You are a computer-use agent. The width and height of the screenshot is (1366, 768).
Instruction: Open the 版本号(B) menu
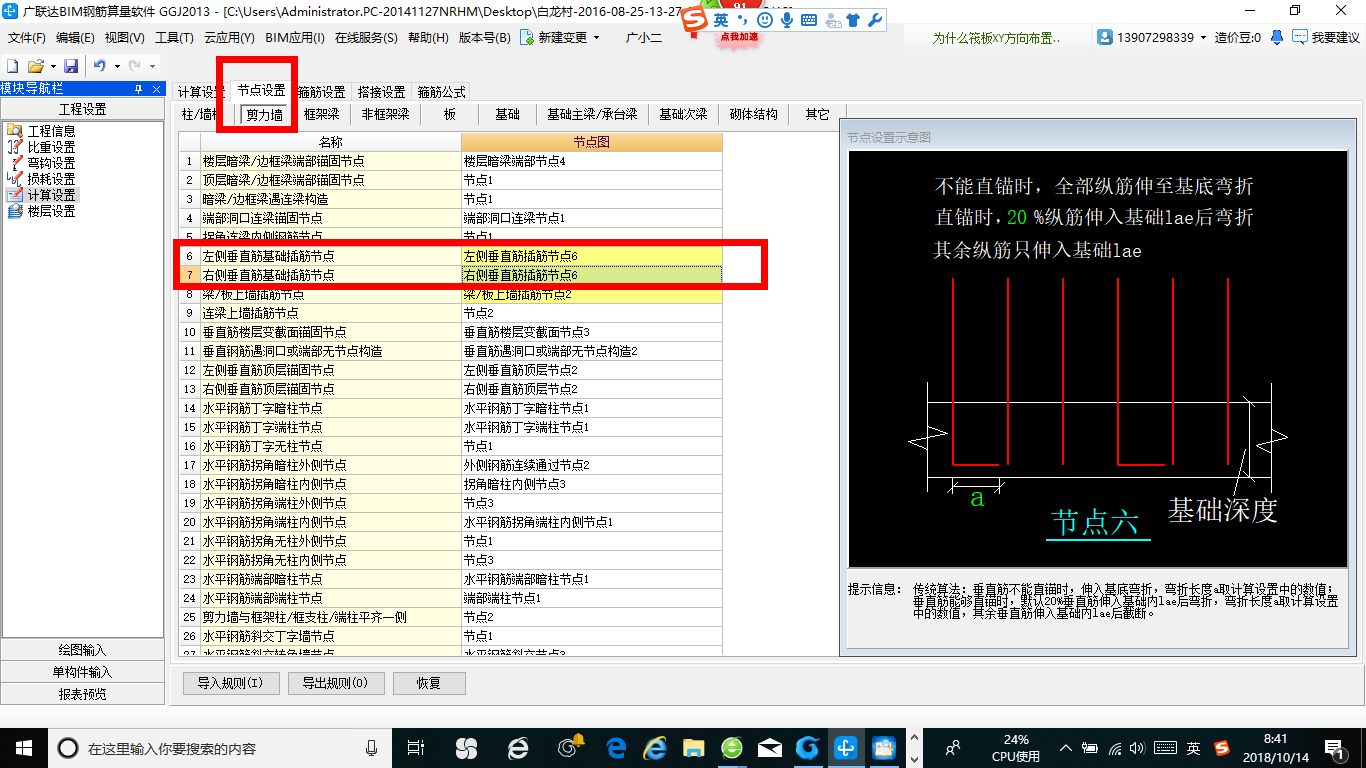484,37
